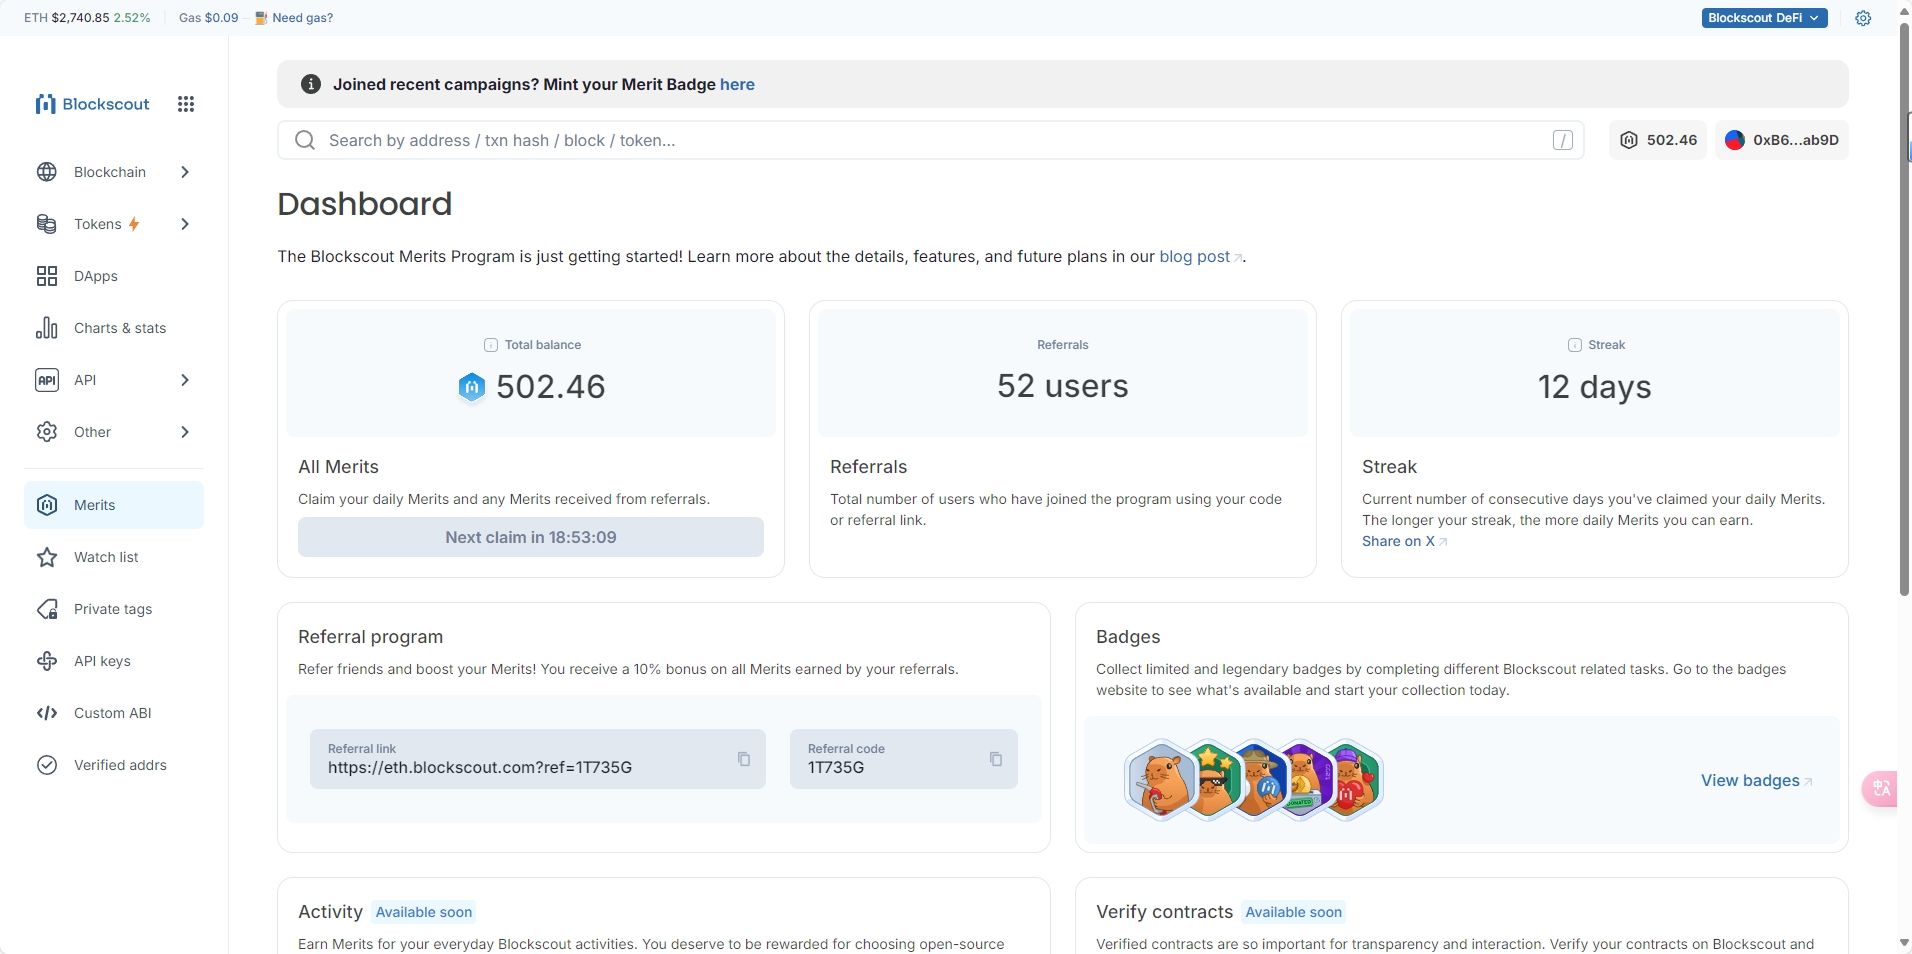The height and width of the screenshot is (954, 1912).
Task: Open the 0xB6...ab9D wallet account button
Action: (1782, 140)
